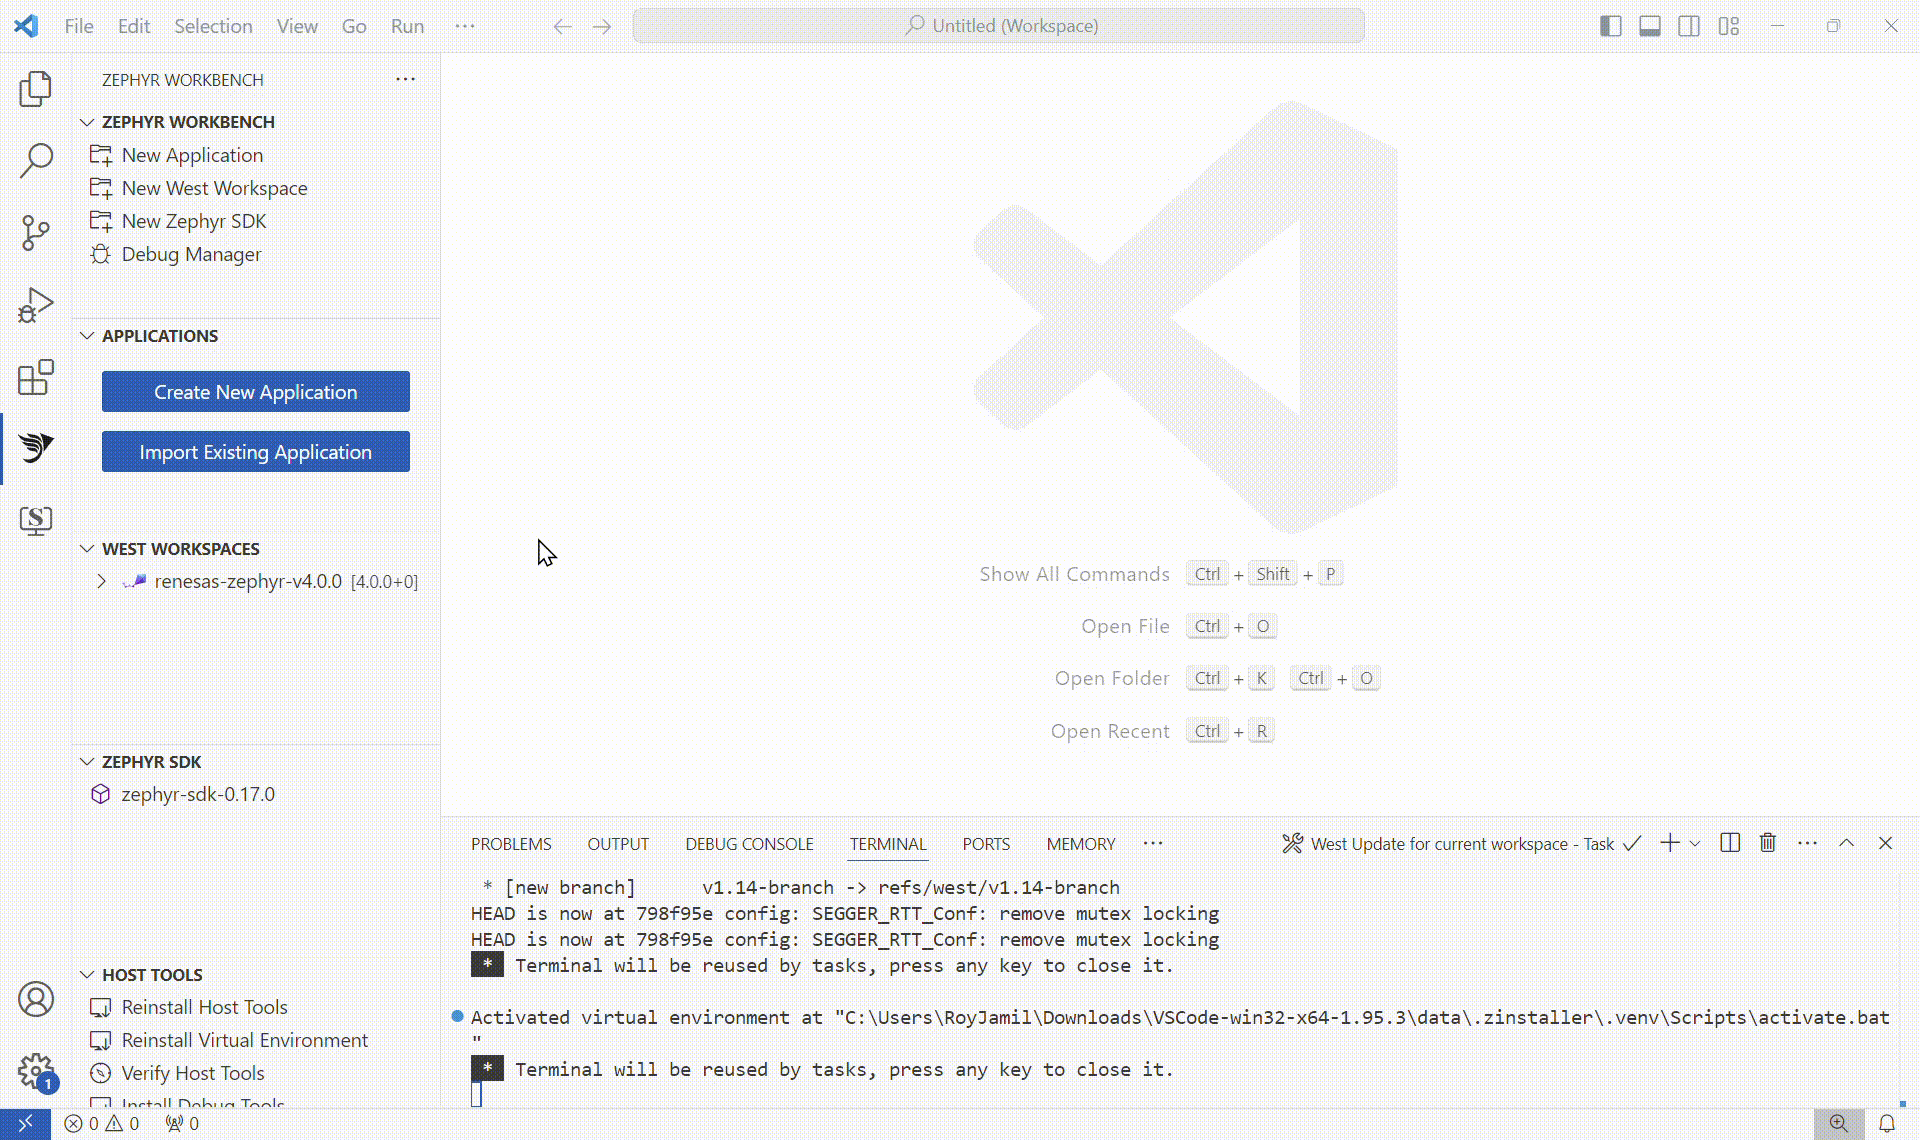Select the TERMINAL tab in panel
1920x1140 pixels.
887,843
